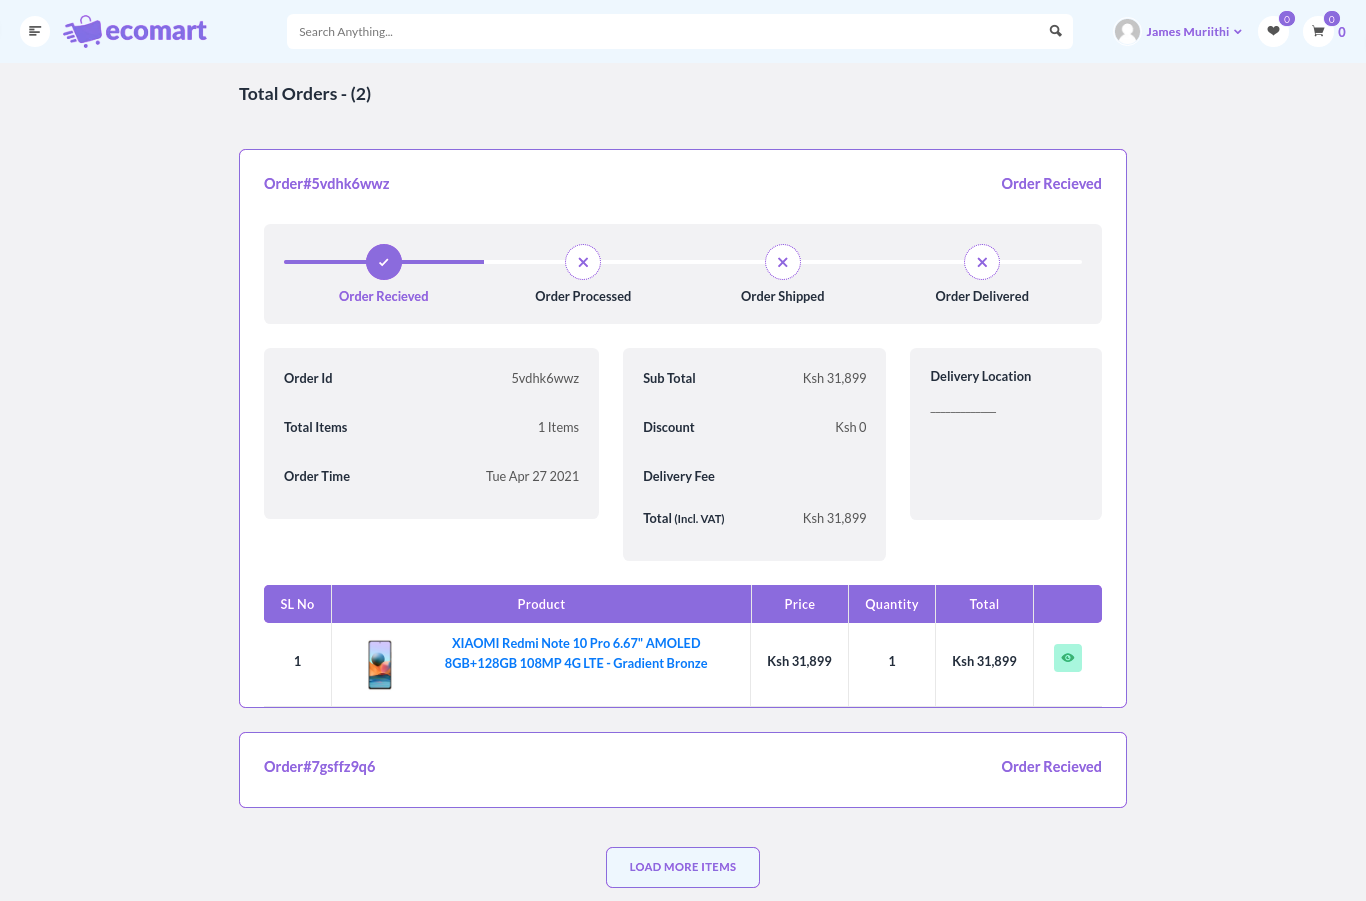This screenshot has height=901, width=1366.
Task: Click the Order Recieved checkmark step
Action: 384,262
